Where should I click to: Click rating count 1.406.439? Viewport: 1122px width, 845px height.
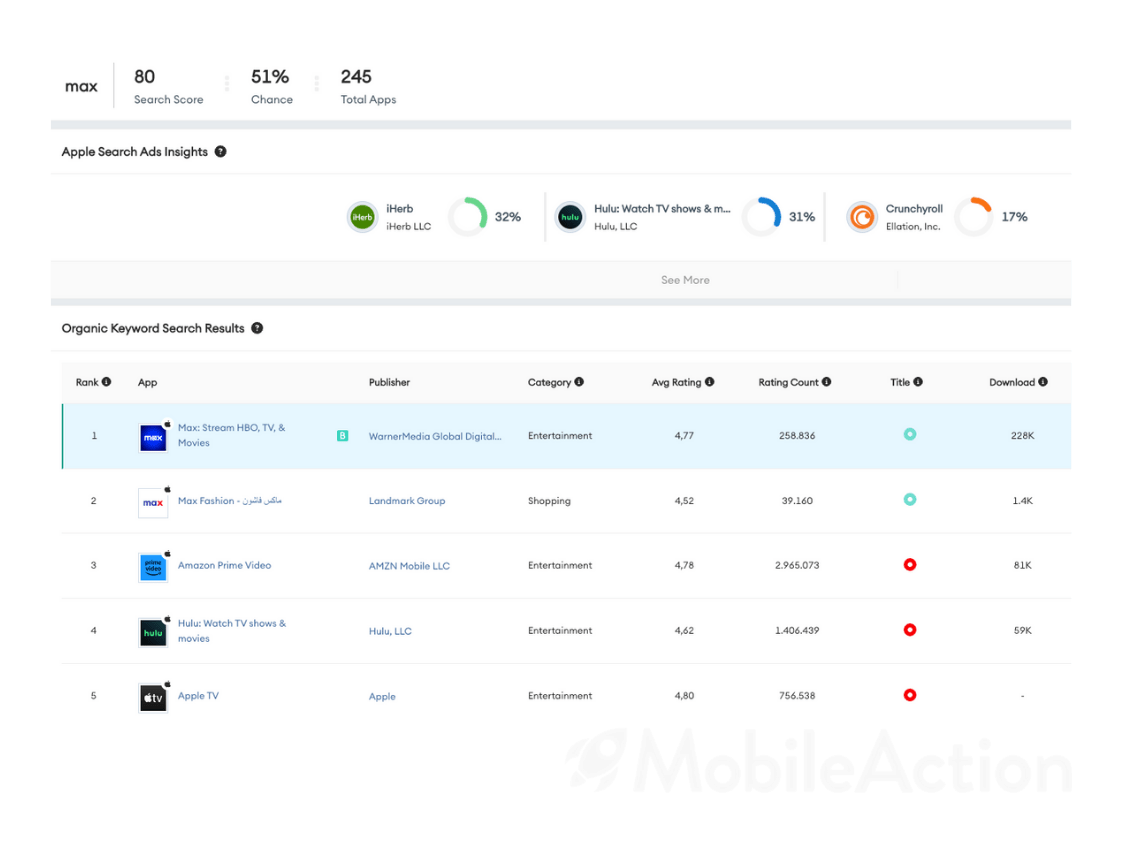[x=796, y=630]
